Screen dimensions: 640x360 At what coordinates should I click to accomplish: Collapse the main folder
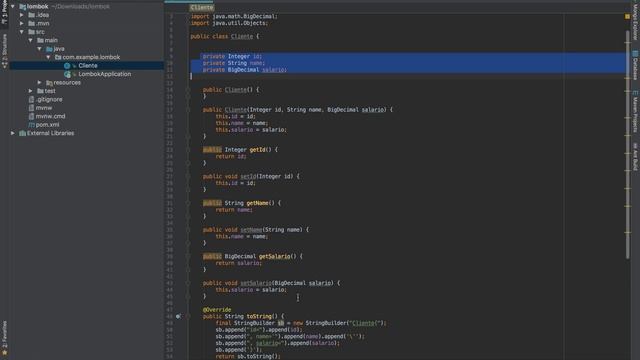tap(31, 40)
